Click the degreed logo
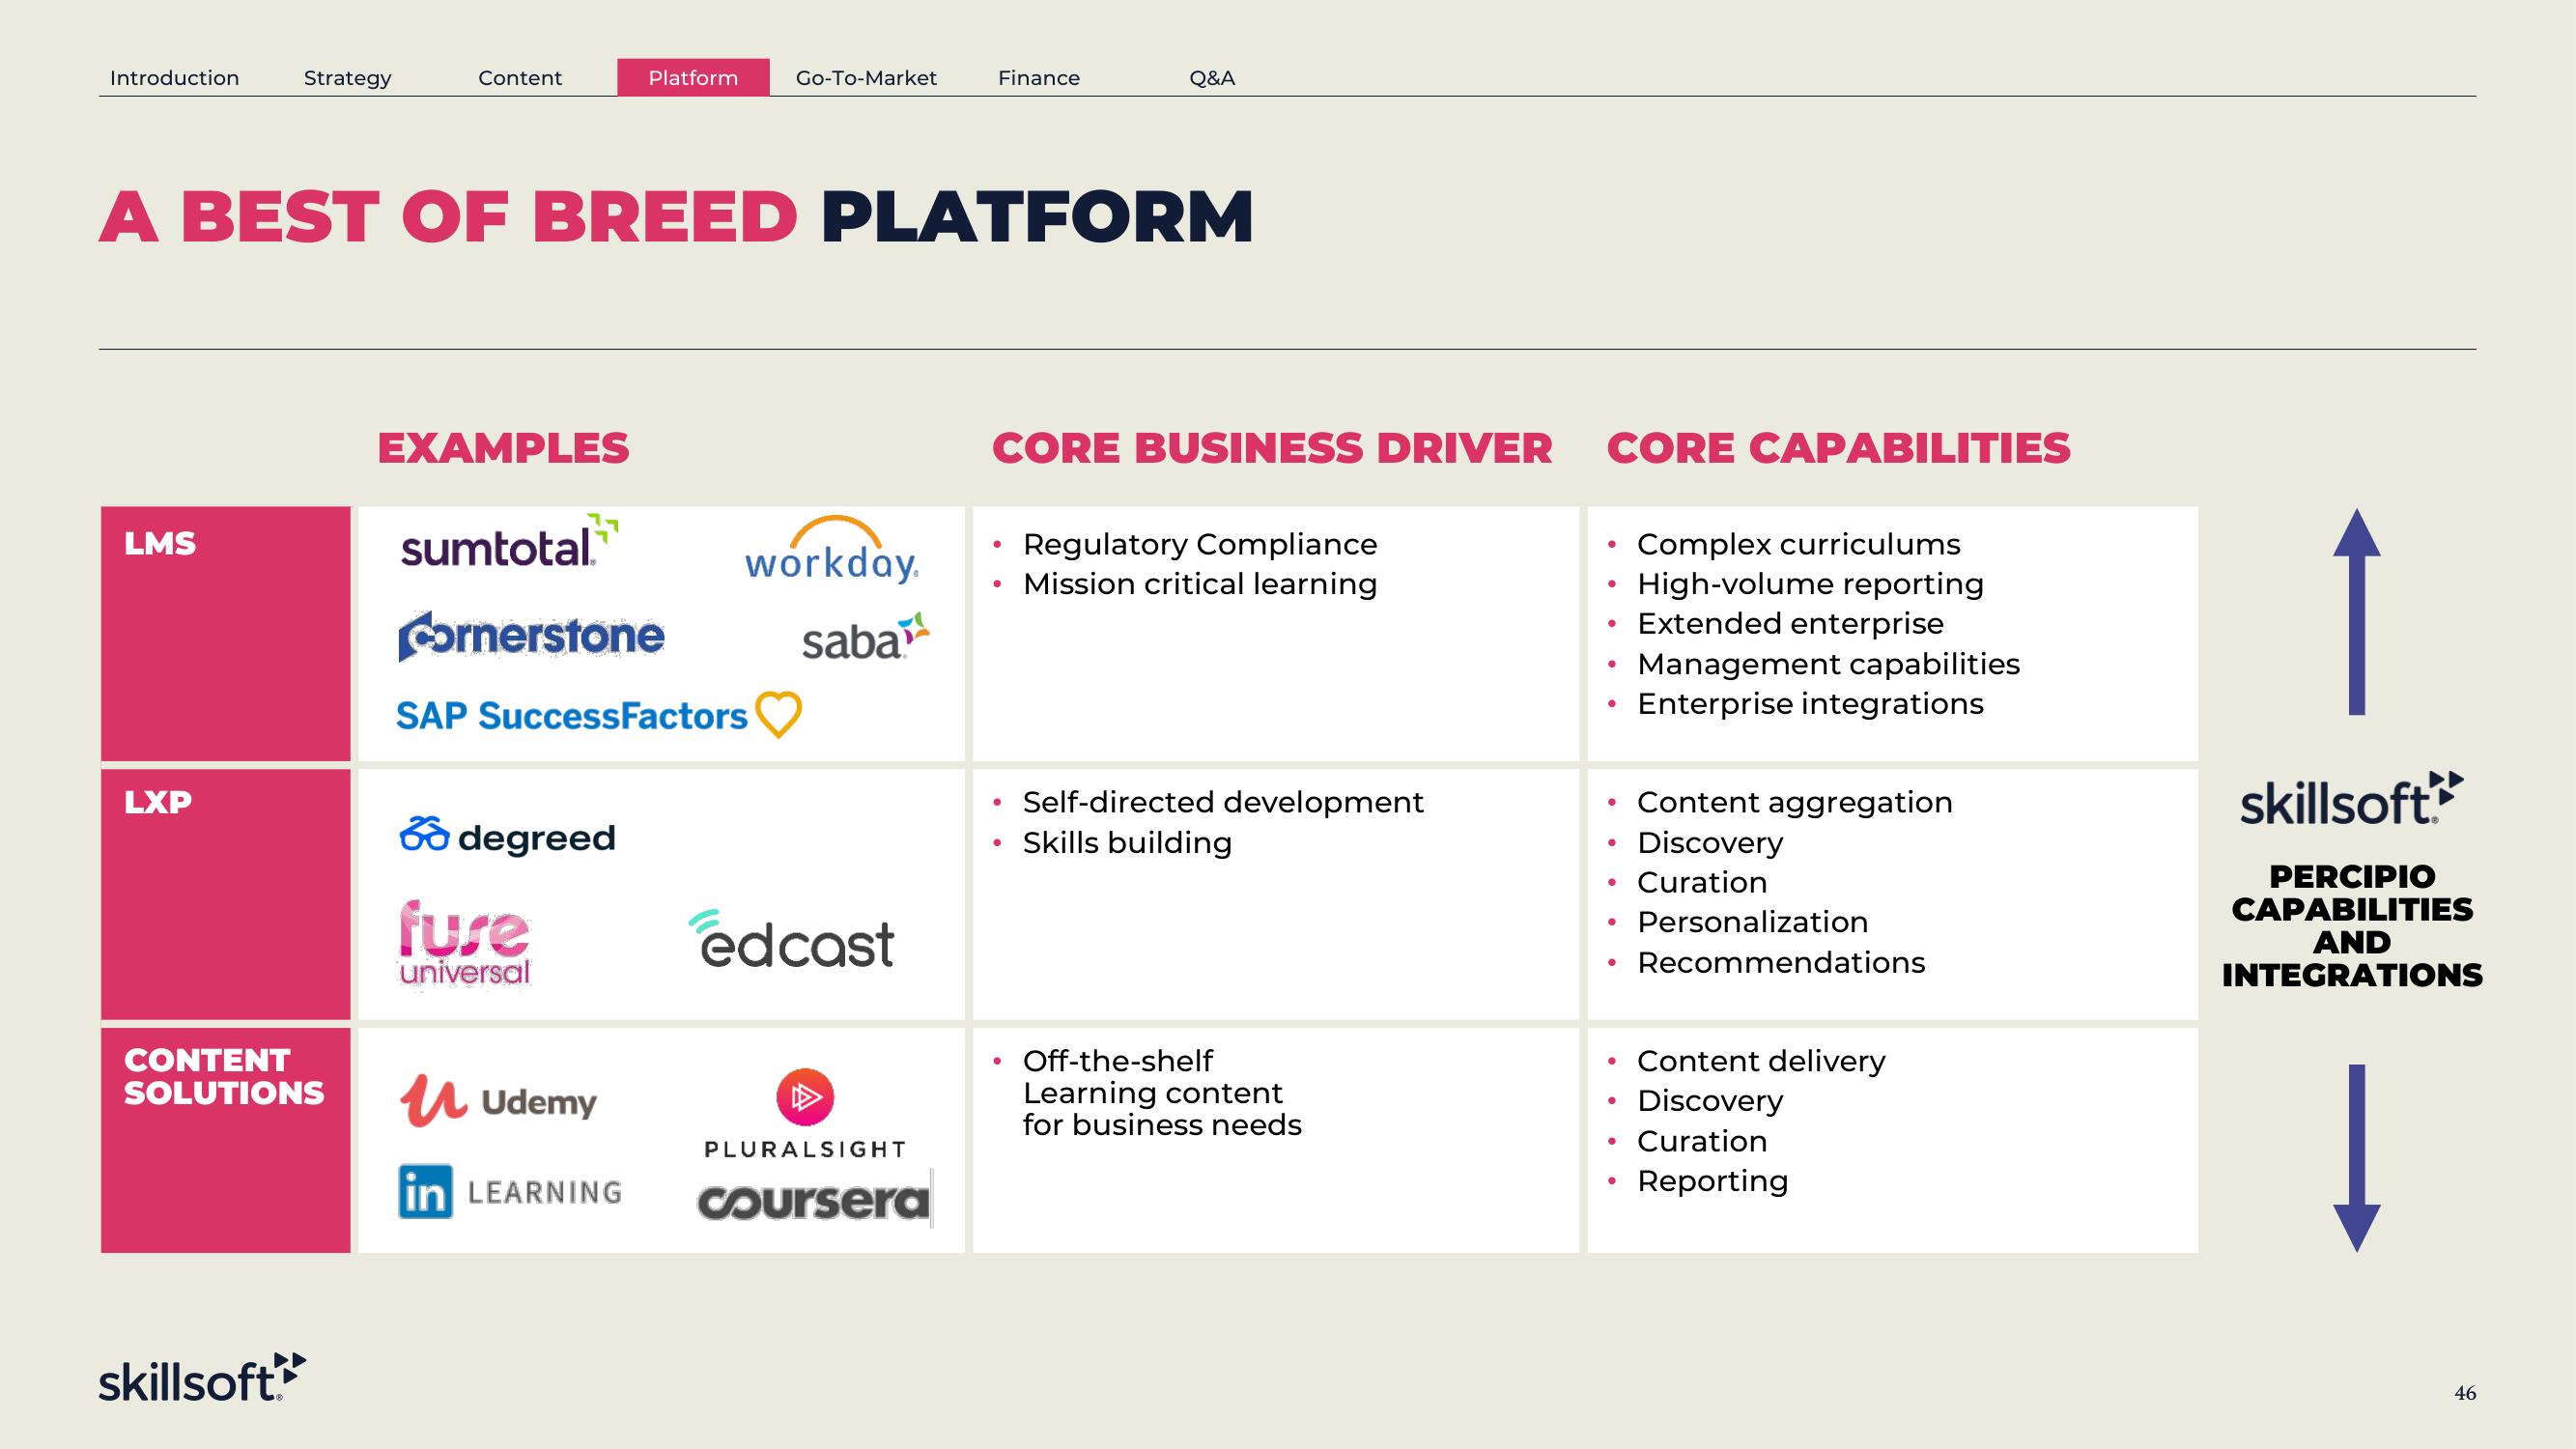Image resolution: width=2576 pixels, height=1449 pixels. (507, 836)
